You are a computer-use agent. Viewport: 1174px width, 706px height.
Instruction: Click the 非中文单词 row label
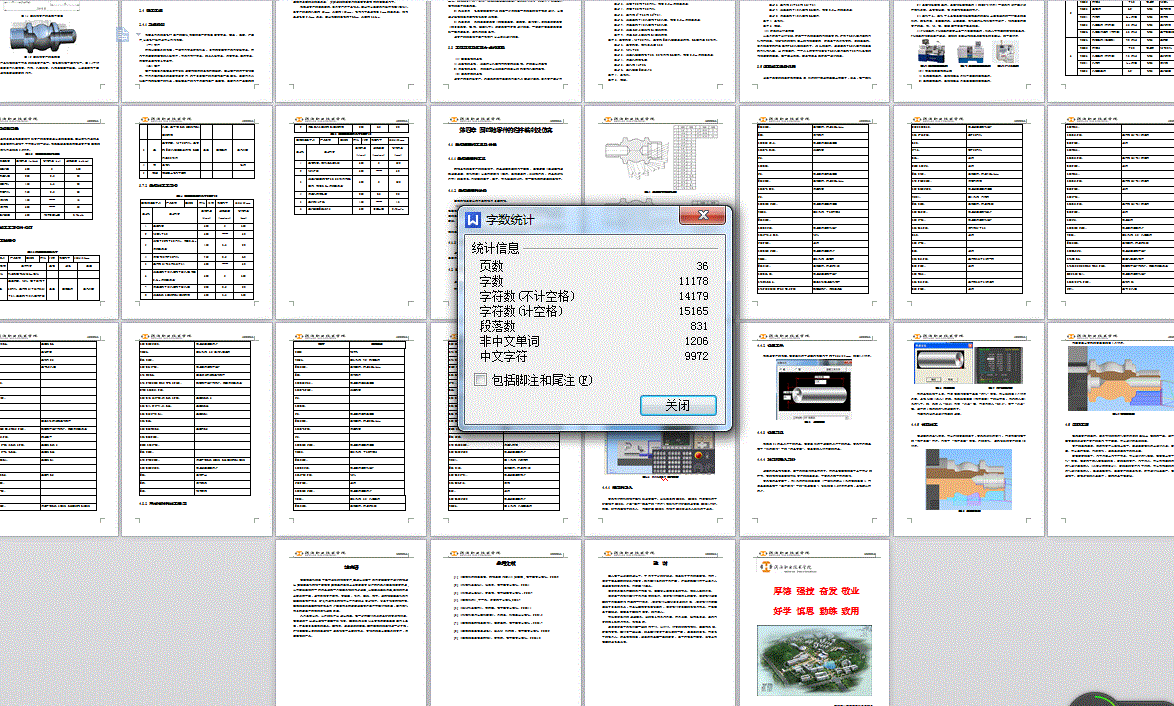pyautogui.click(x=509, y=341)
